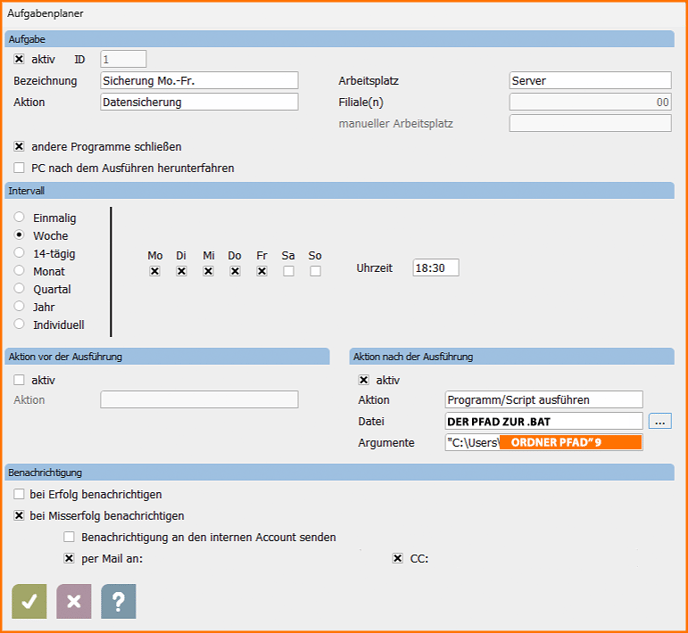This screenshot has width=688, height=633.
Task: Click the file browse ellipsis button
Action: coord(659,421)
